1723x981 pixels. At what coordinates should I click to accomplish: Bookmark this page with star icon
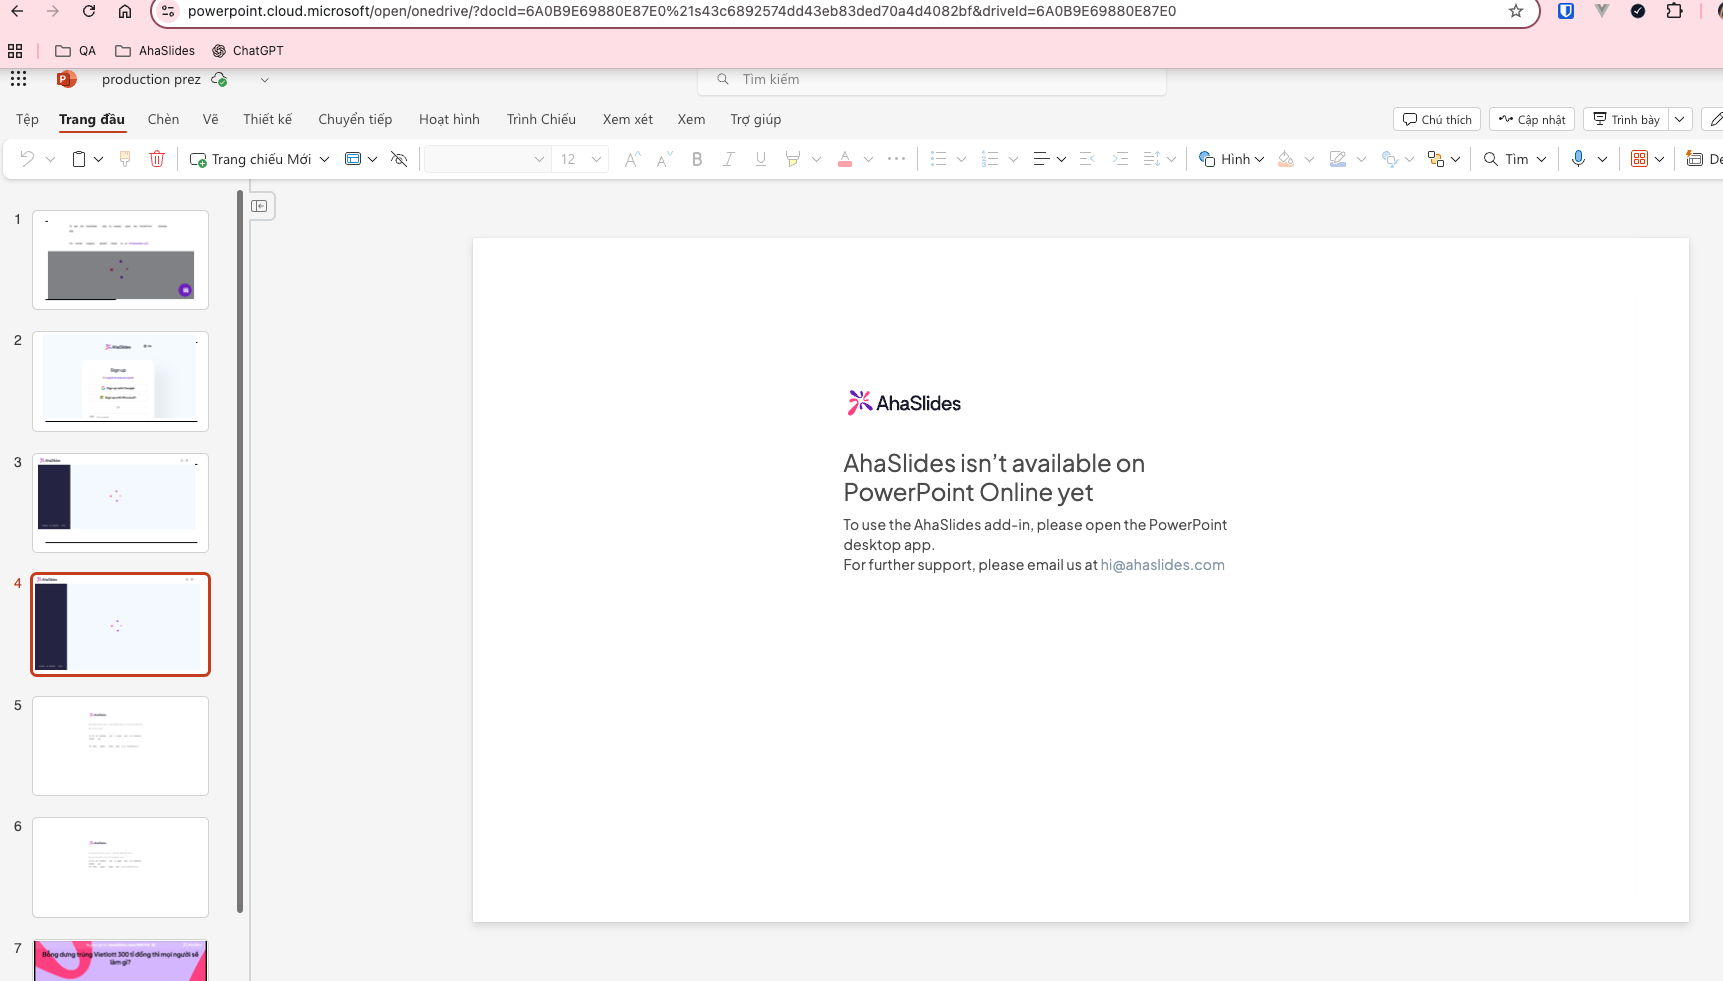point(1516,11)
